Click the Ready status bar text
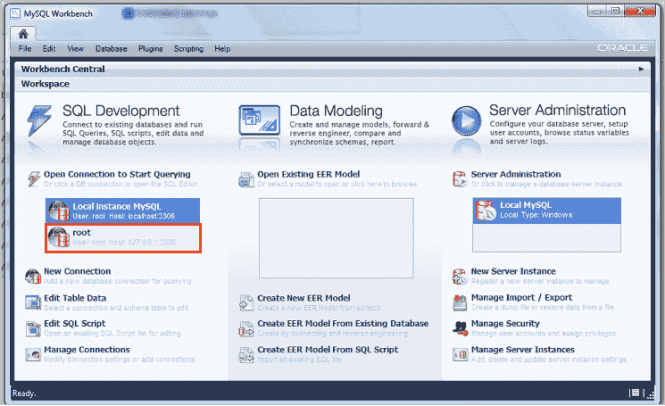Viewport: 665px width, 406px height. click(x=24, y=393)
